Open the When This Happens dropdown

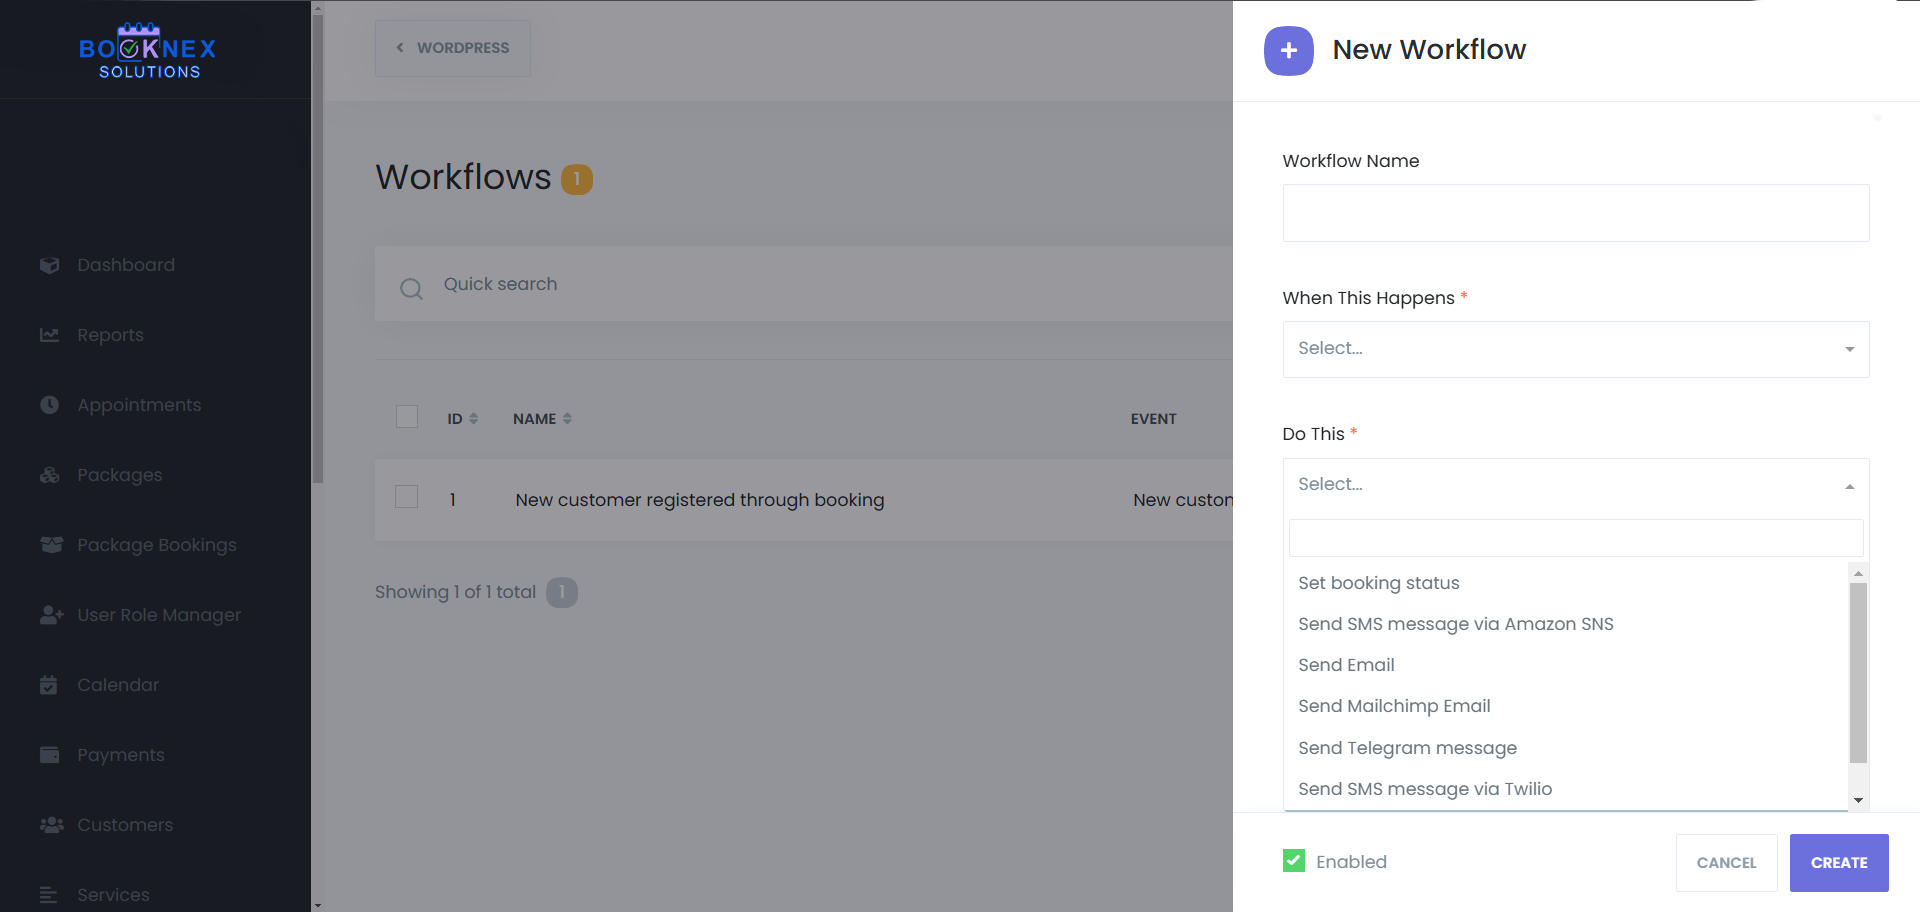[x=1575, y=349]
